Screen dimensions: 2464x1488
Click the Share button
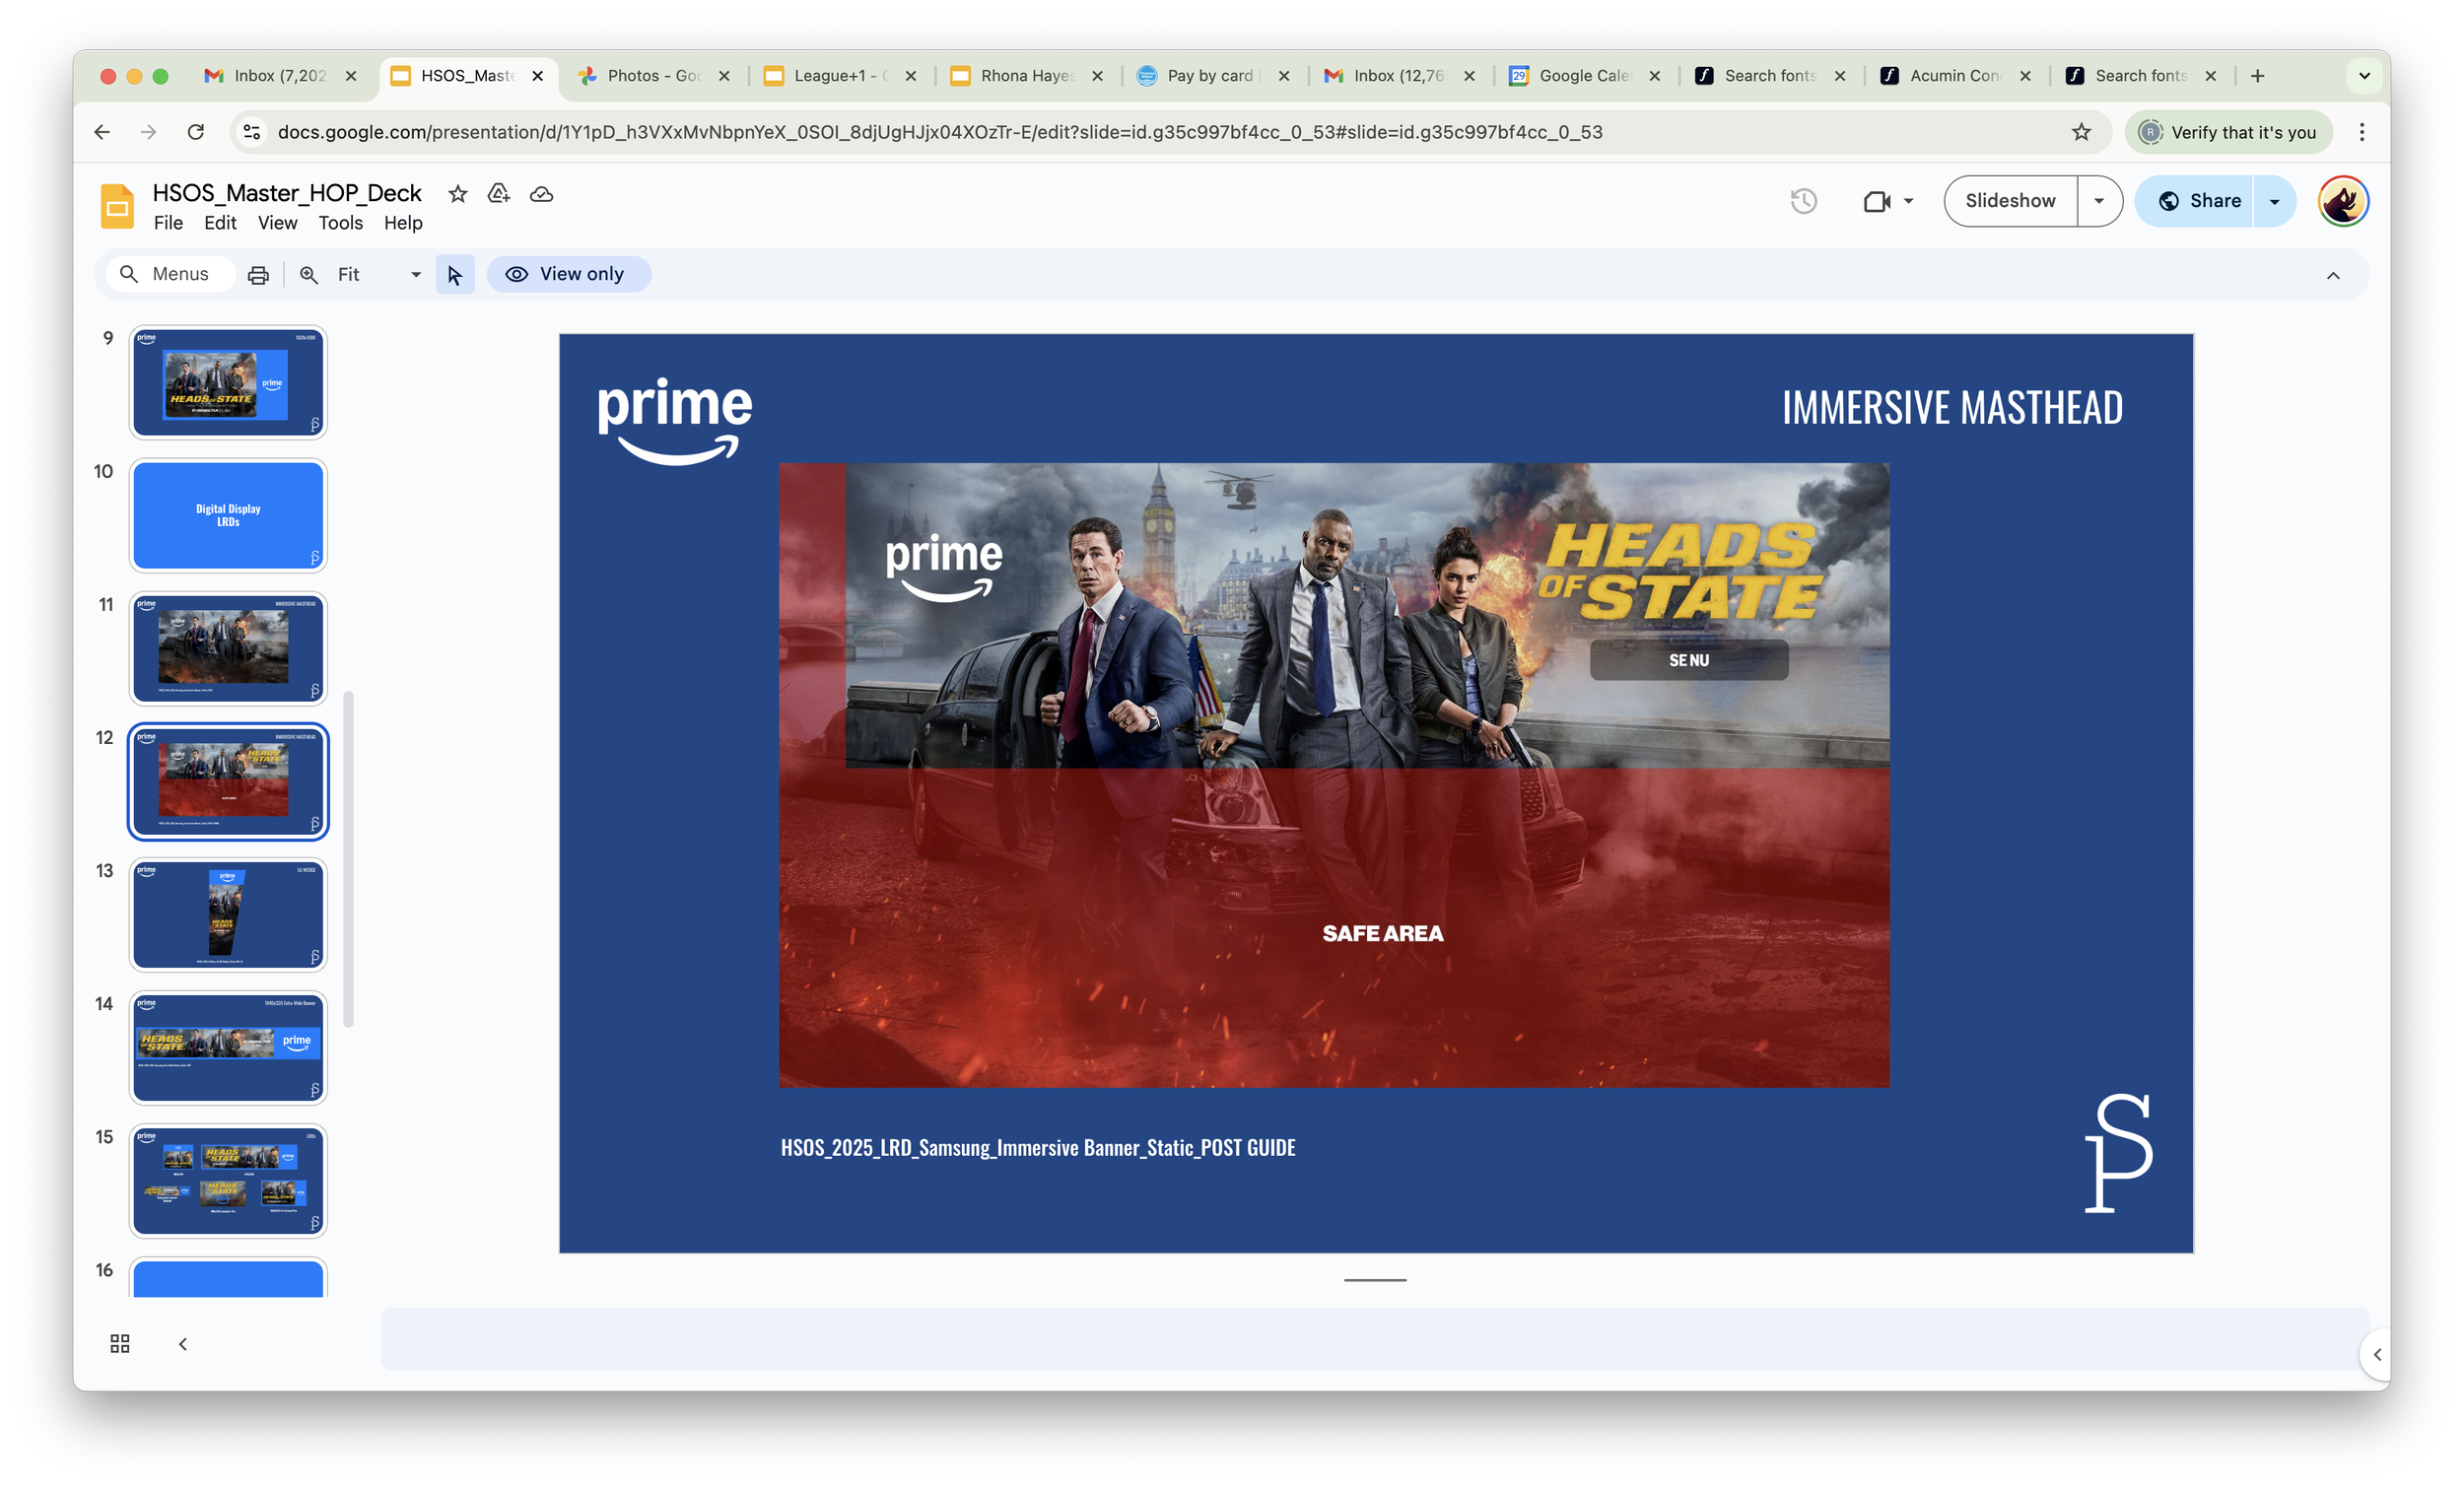click(2198, 201)
